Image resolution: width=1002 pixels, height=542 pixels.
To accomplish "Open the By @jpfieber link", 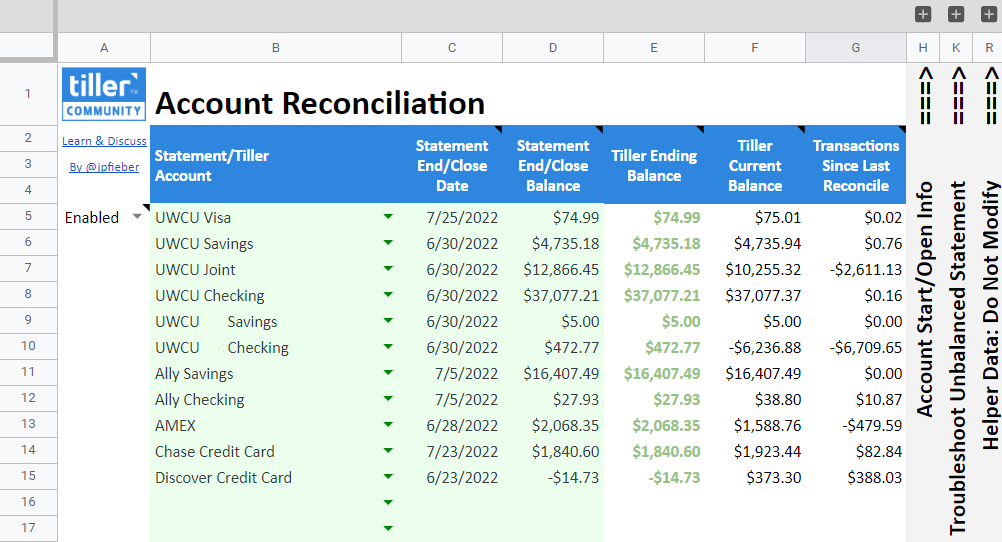I will (x=104, y=167).
